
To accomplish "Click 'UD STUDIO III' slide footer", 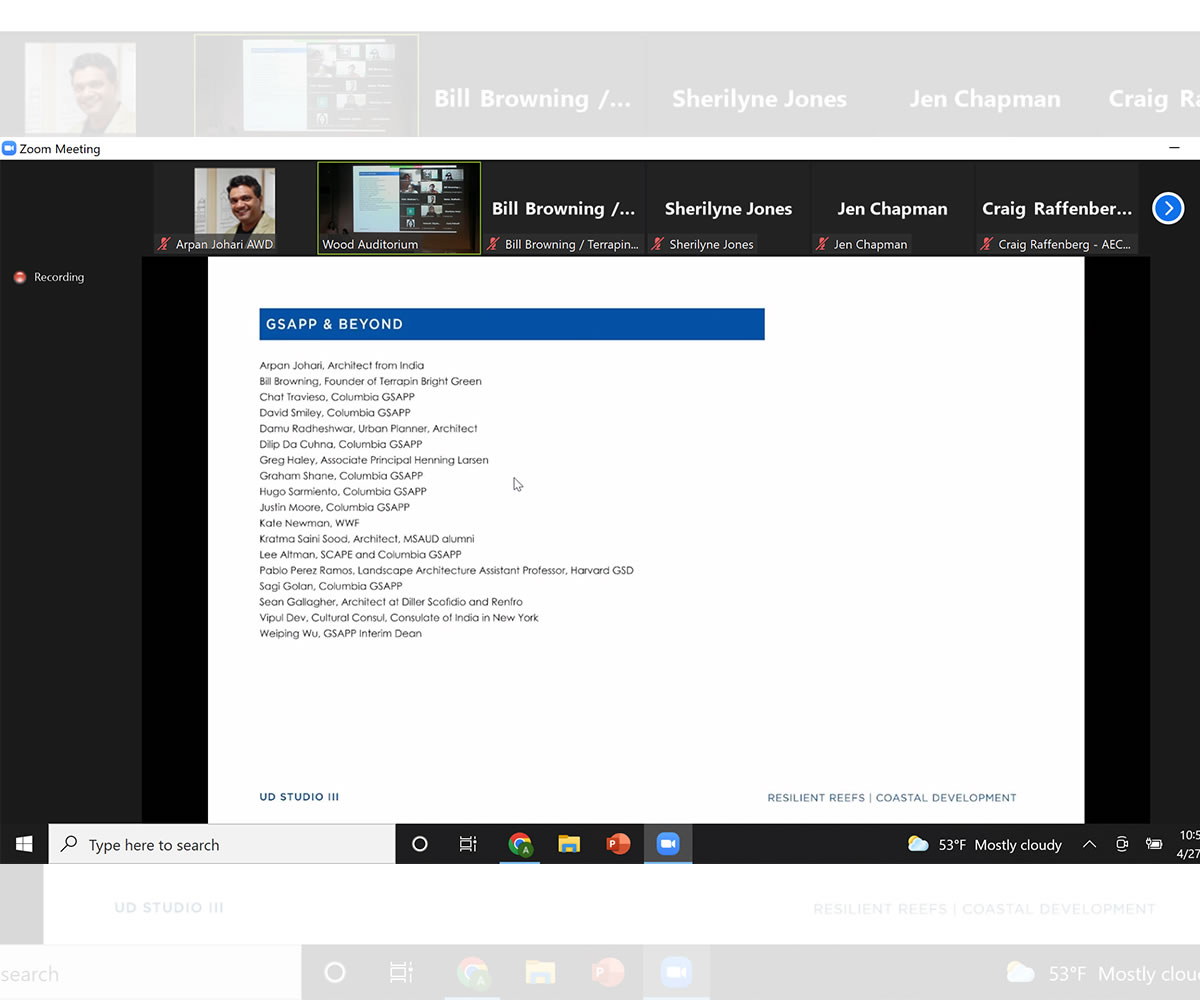I will pyautogui.click(x=299, y=797).
